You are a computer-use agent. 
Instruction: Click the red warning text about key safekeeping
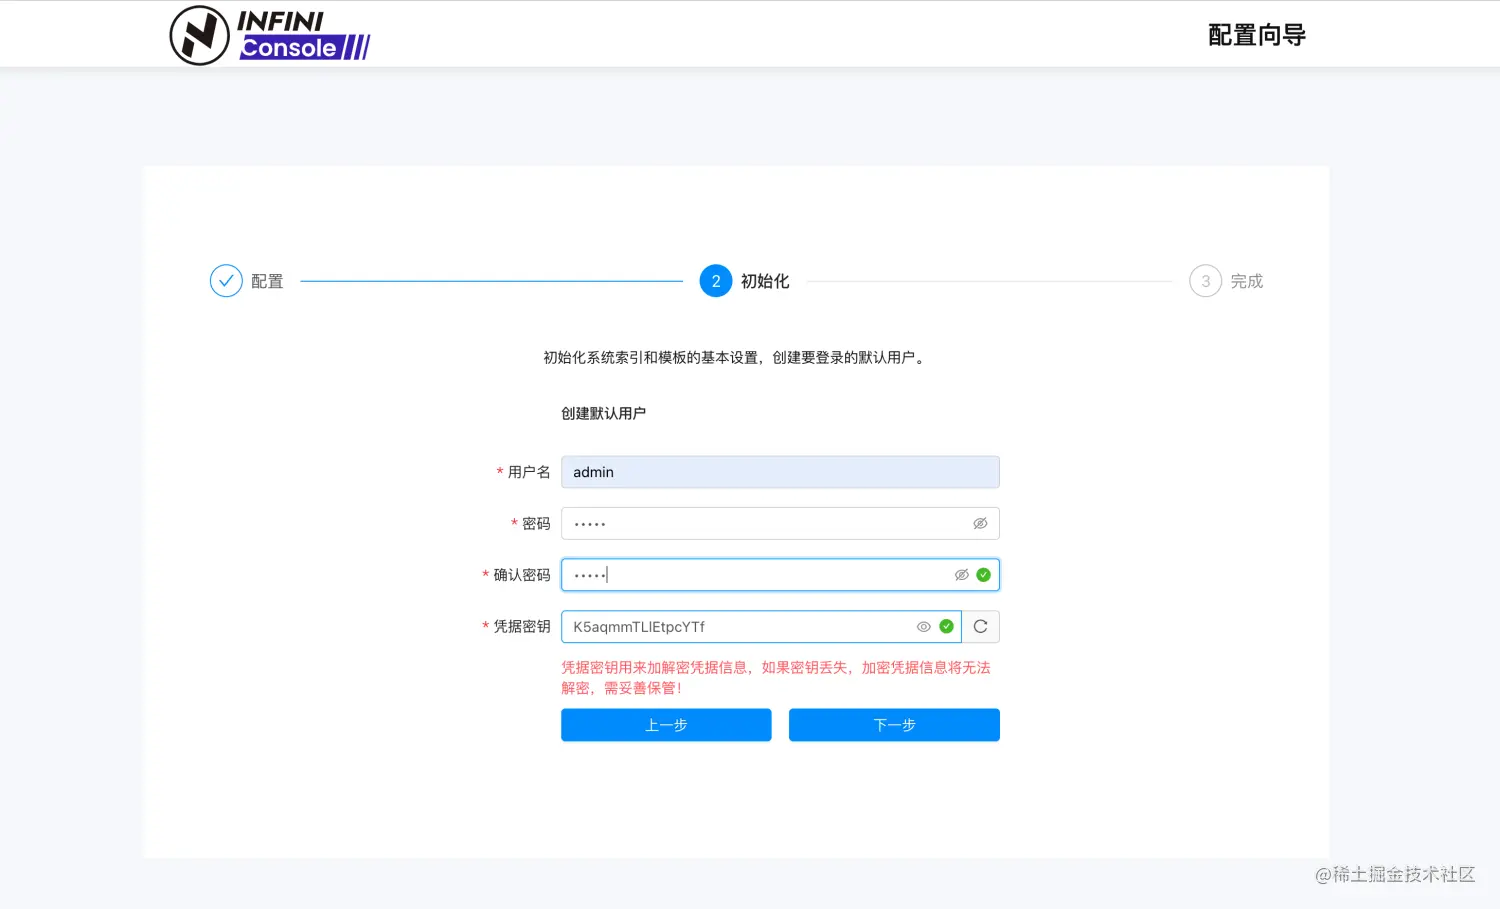pos(775,677)
